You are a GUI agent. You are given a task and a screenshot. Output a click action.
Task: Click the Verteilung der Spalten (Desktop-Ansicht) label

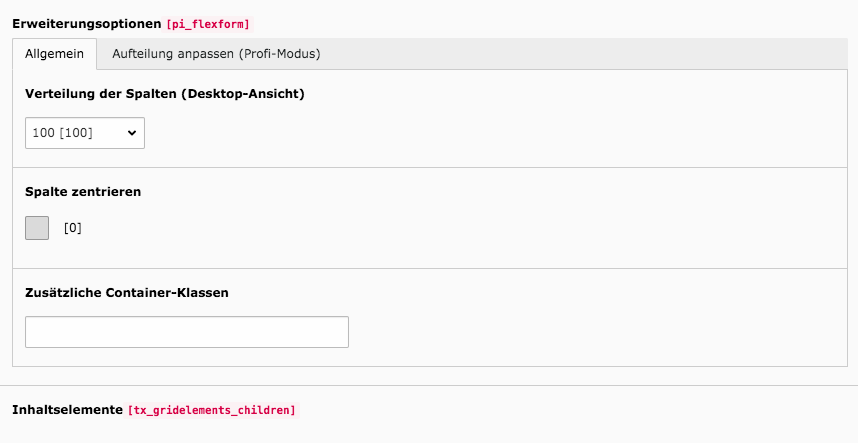165,94
